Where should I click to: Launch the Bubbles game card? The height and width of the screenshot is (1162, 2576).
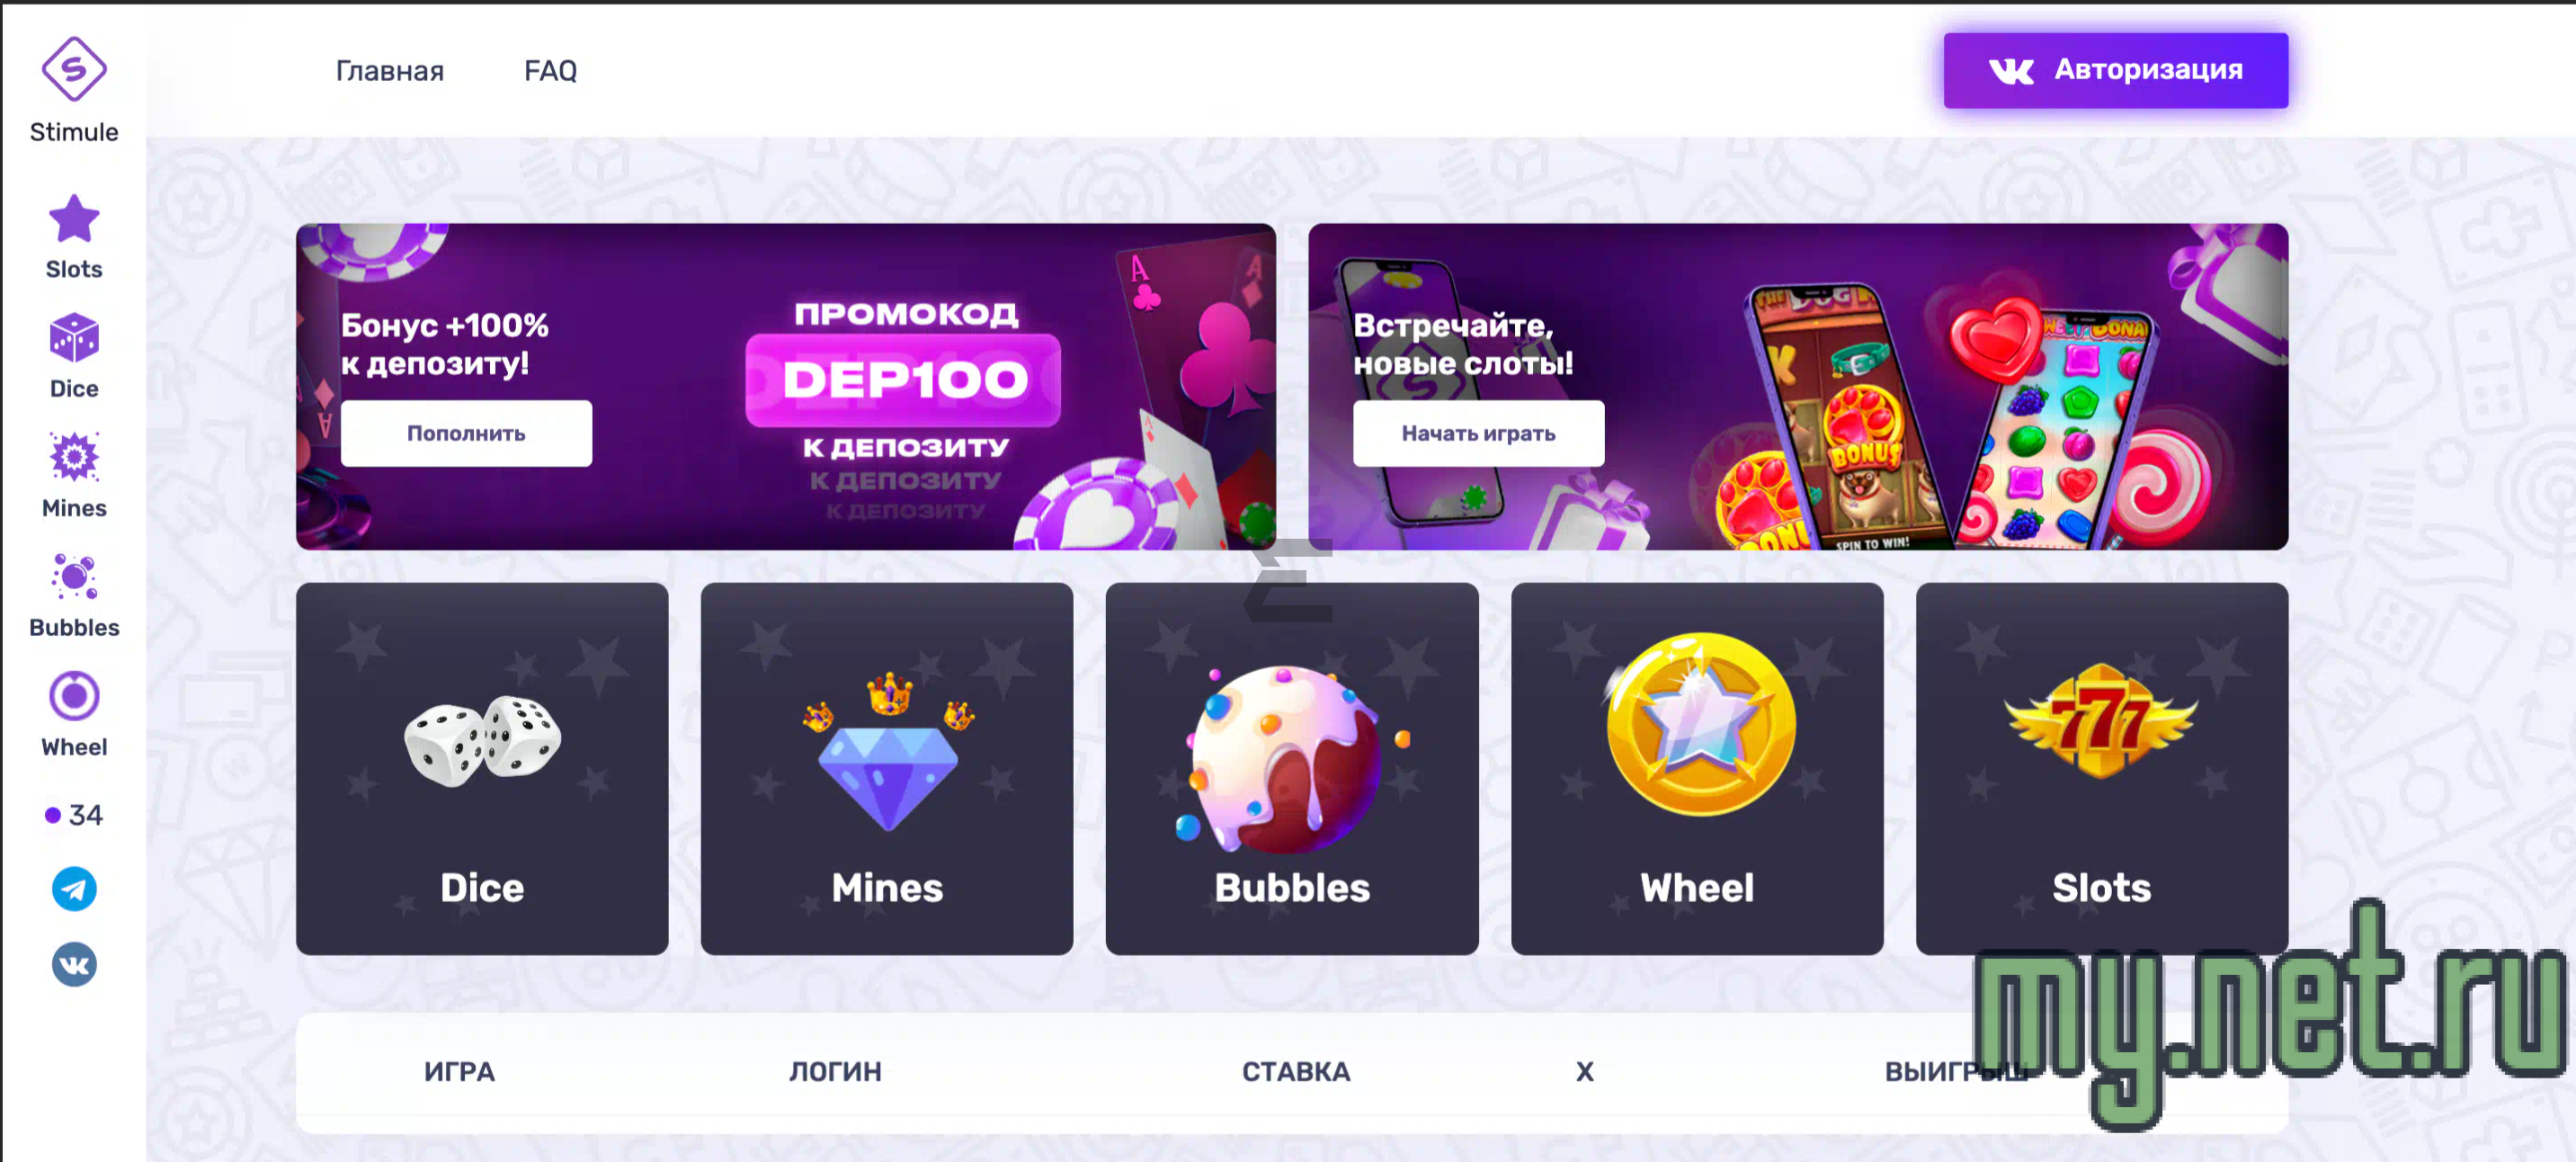(x=1292, y=769)
